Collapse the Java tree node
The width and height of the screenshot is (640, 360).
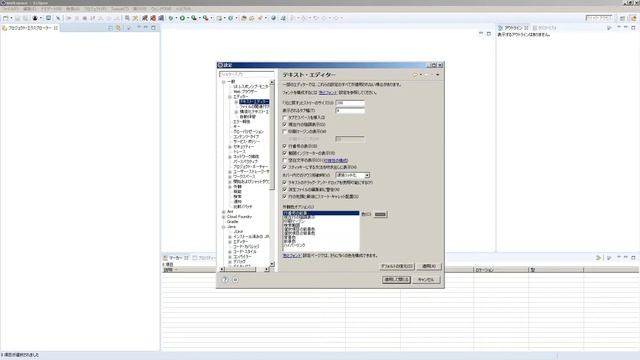pyautogui.click(x=224, y=227)
